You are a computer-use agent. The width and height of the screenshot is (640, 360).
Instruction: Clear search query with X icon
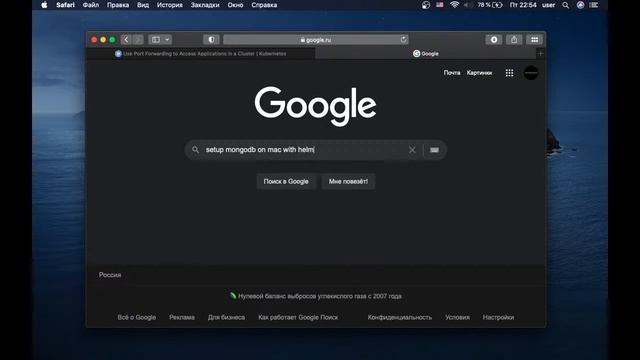pos(412,150)
